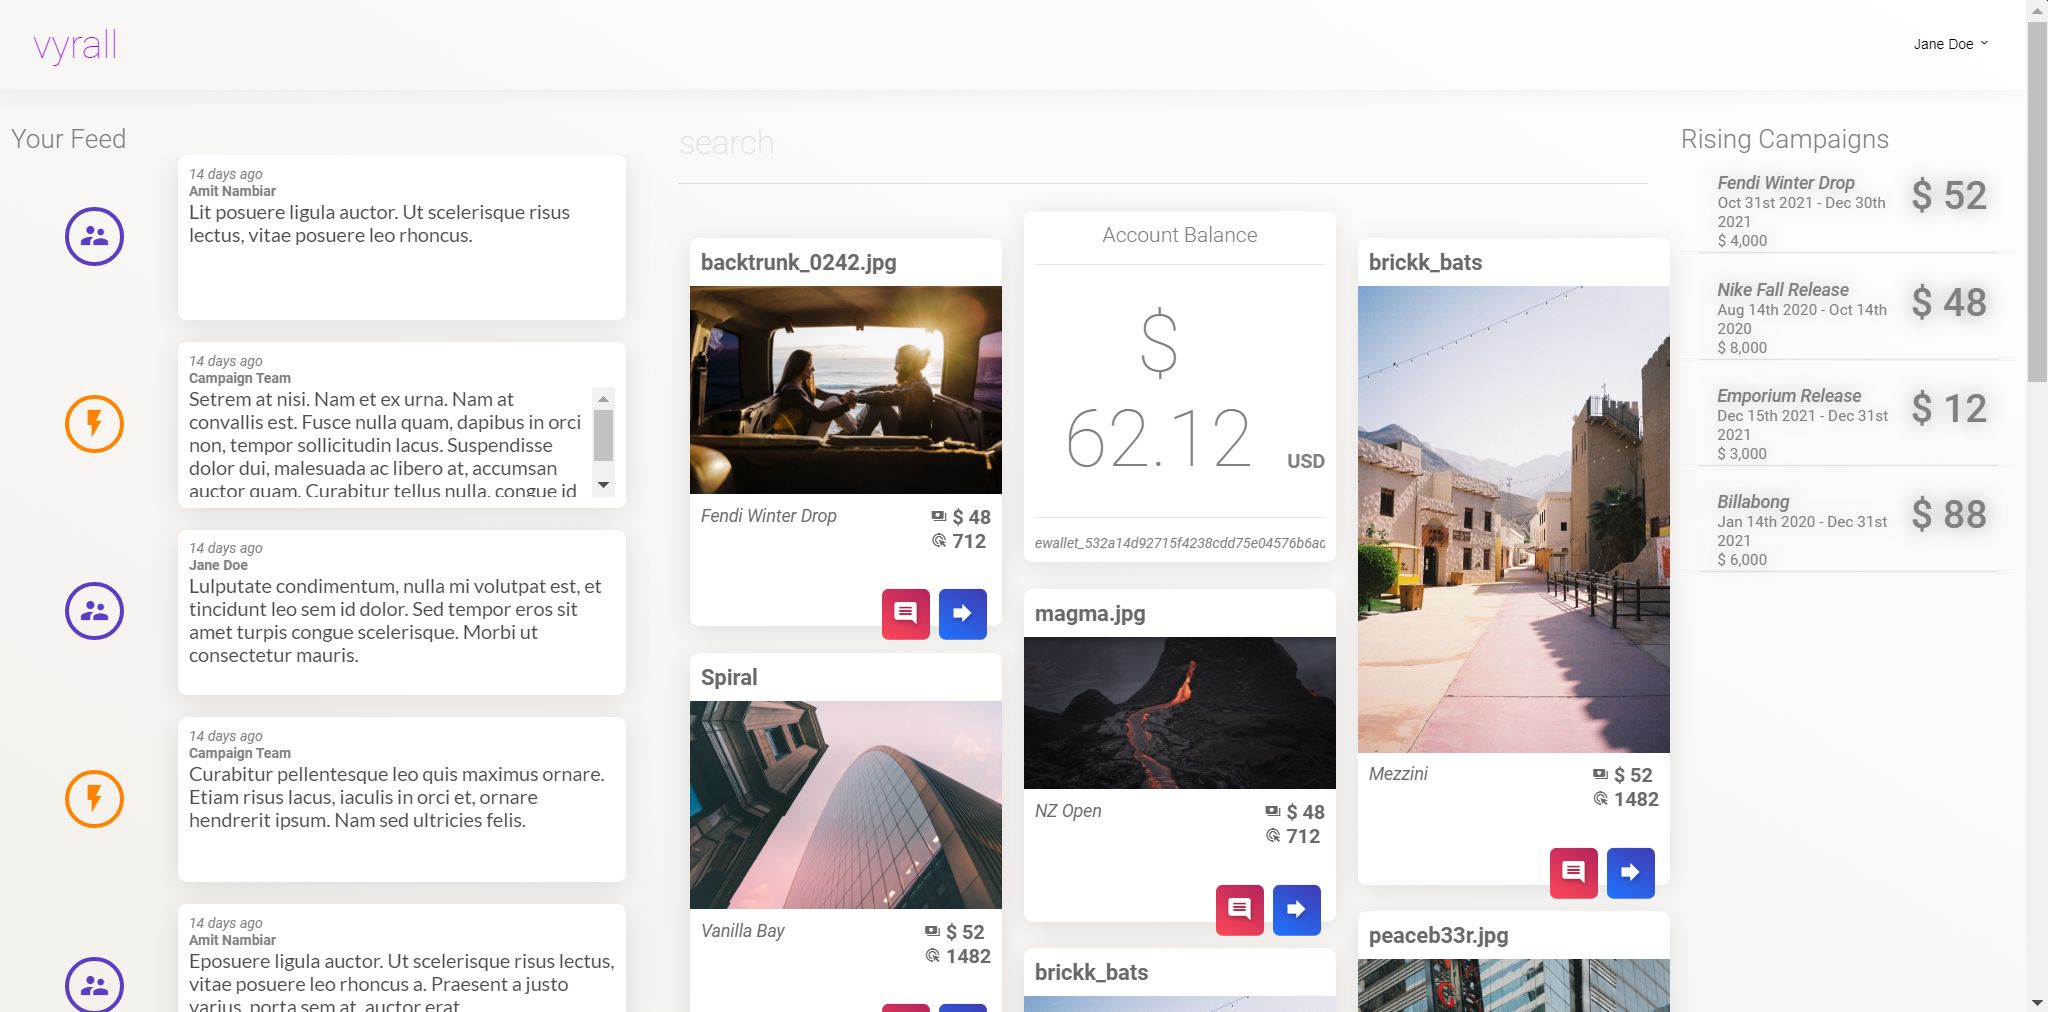Click views icon next to 712 on Fendi Winter Drop card
2048x1012 pixels.
(x=939, y=541)
